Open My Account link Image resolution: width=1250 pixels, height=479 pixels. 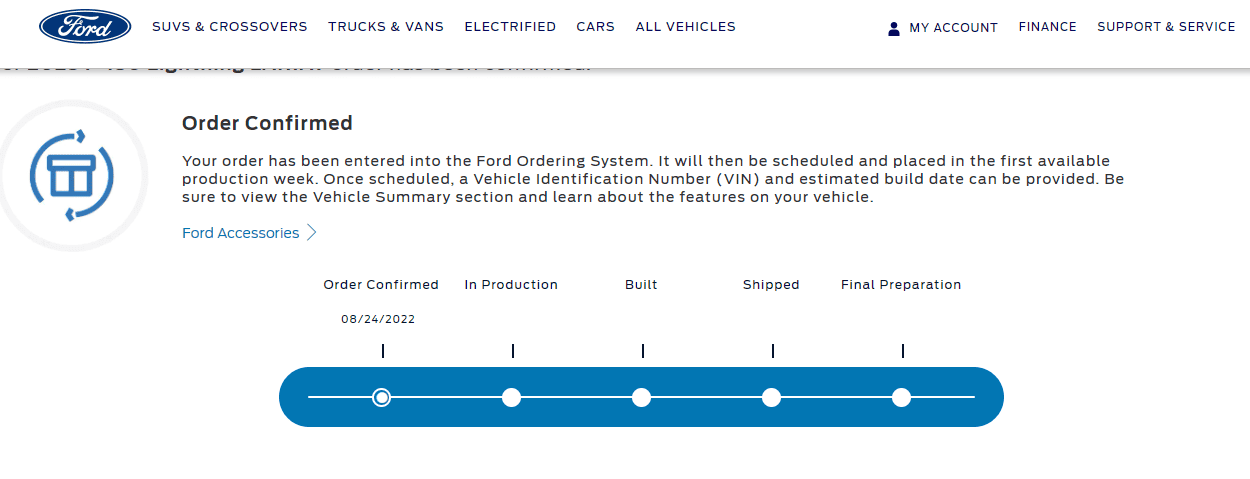pyautogui.click(x=953, y=28)
